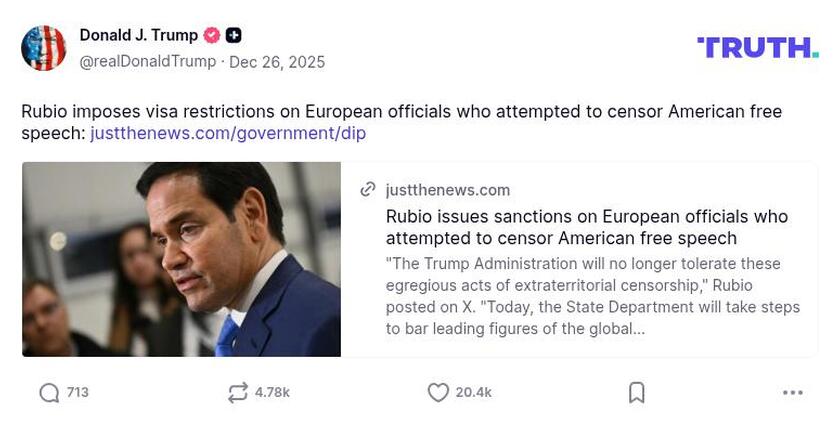Click the 20.4k likes count
Viewport: 840px width, 431px height.
(473, 393)
